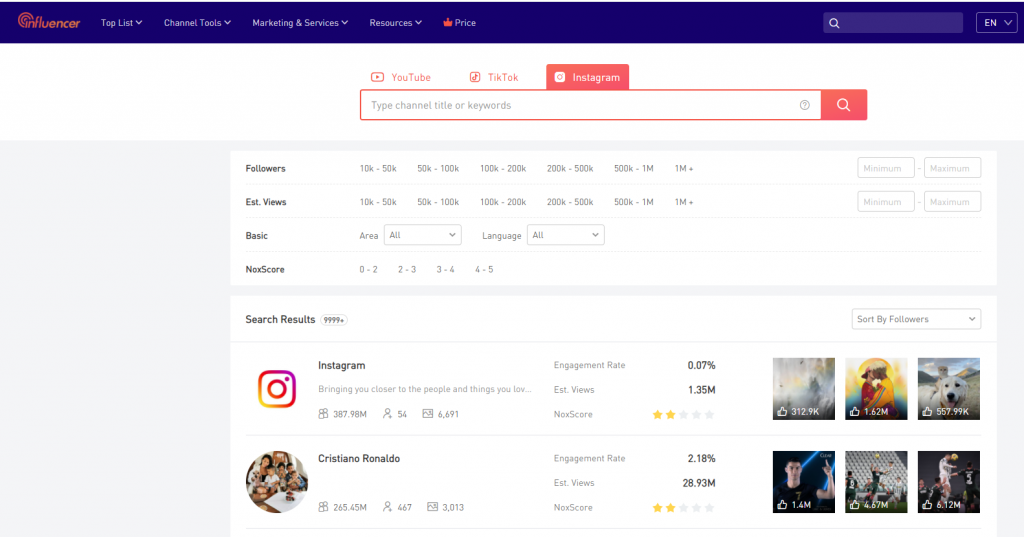The height and width of the screenshot is (537, 1024).
Task: Click the Instagram 0.07% engagement rate value
Action: pyautogui.click(x=701, y=366)
